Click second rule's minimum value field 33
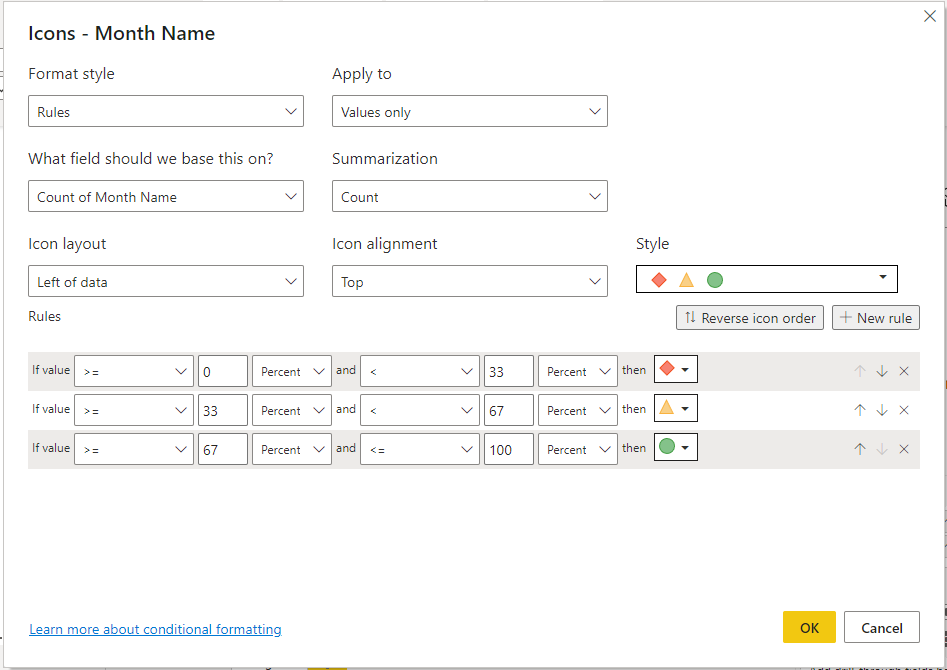 [223, 410]
